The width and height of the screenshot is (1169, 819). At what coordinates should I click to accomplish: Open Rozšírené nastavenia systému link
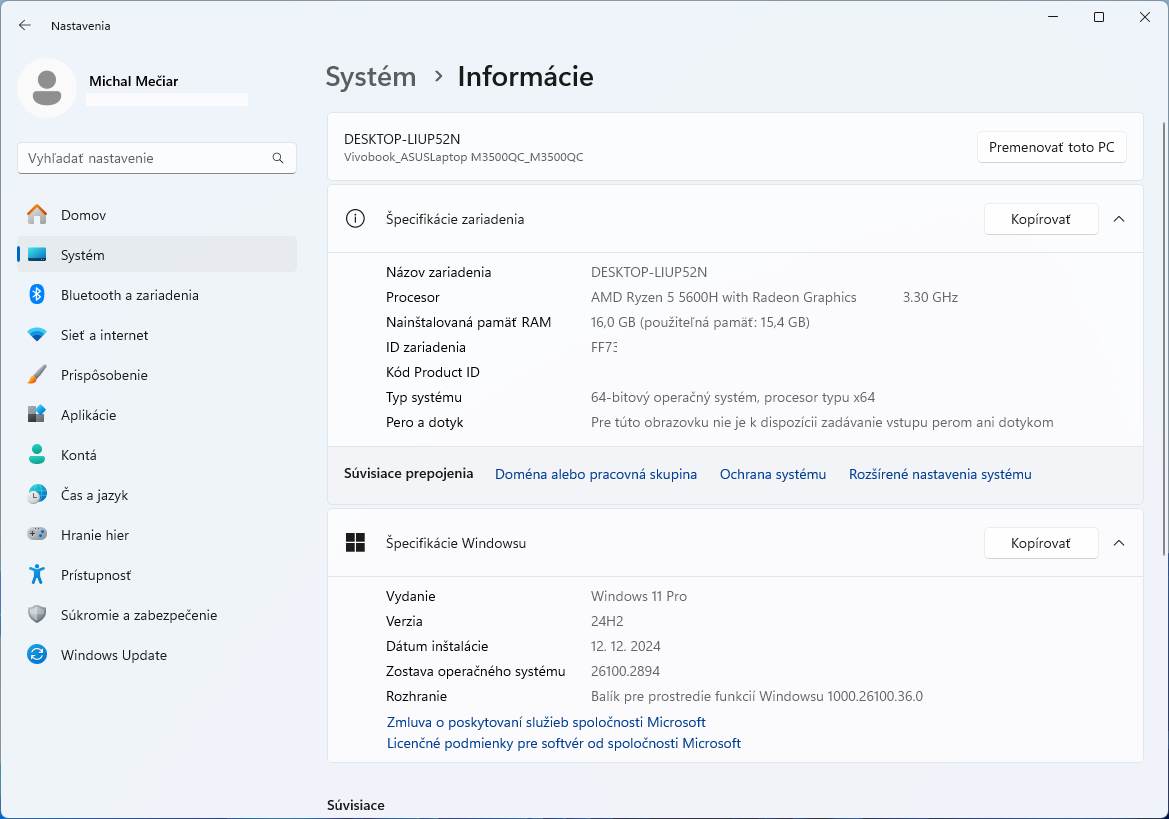click(940, 474)
